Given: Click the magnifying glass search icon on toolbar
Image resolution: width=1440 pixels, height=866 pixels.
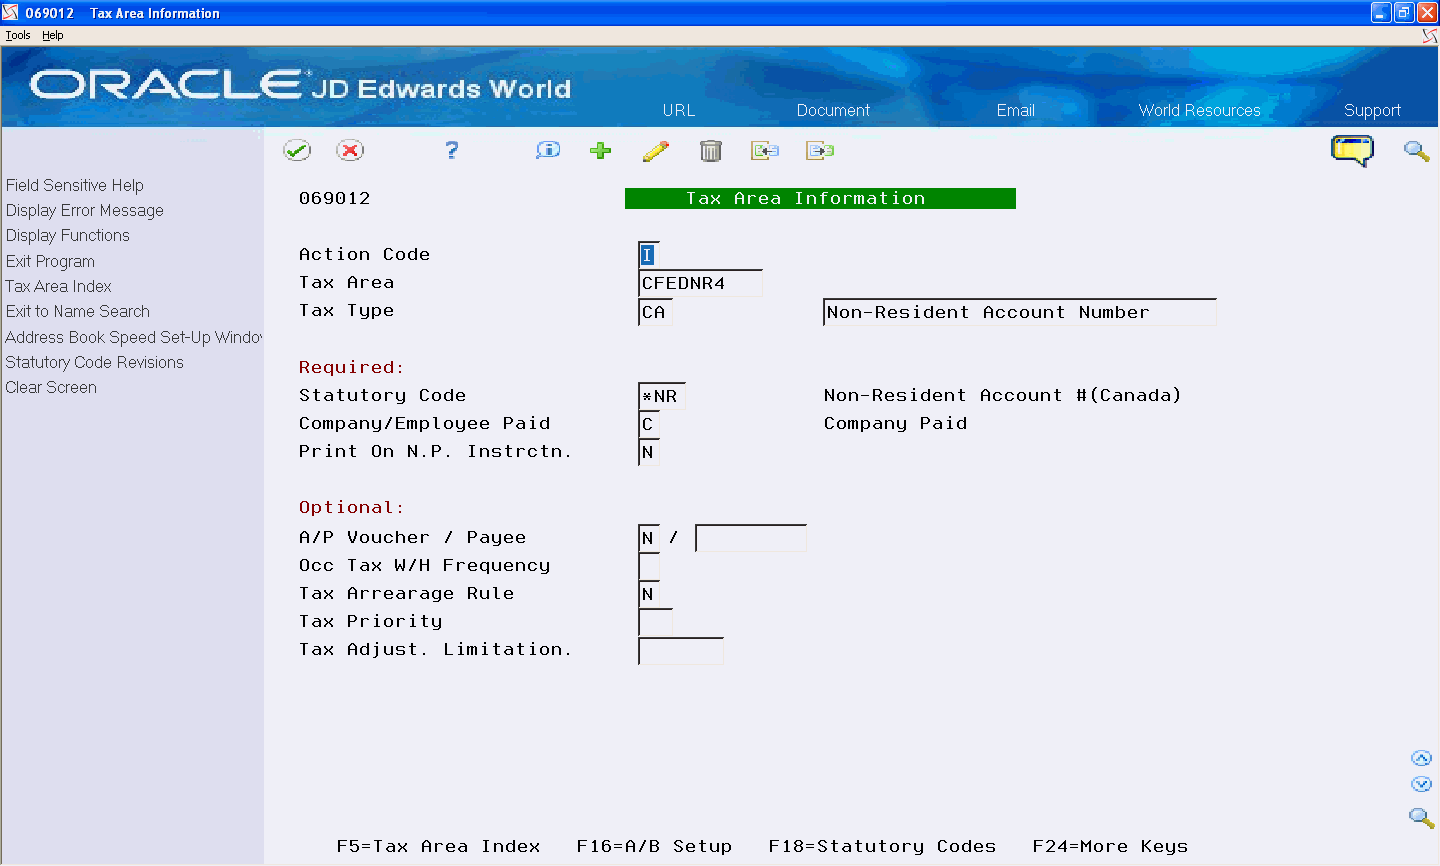Looking at the screenshot, I should pyautogui.click(x=1416, y=151).
